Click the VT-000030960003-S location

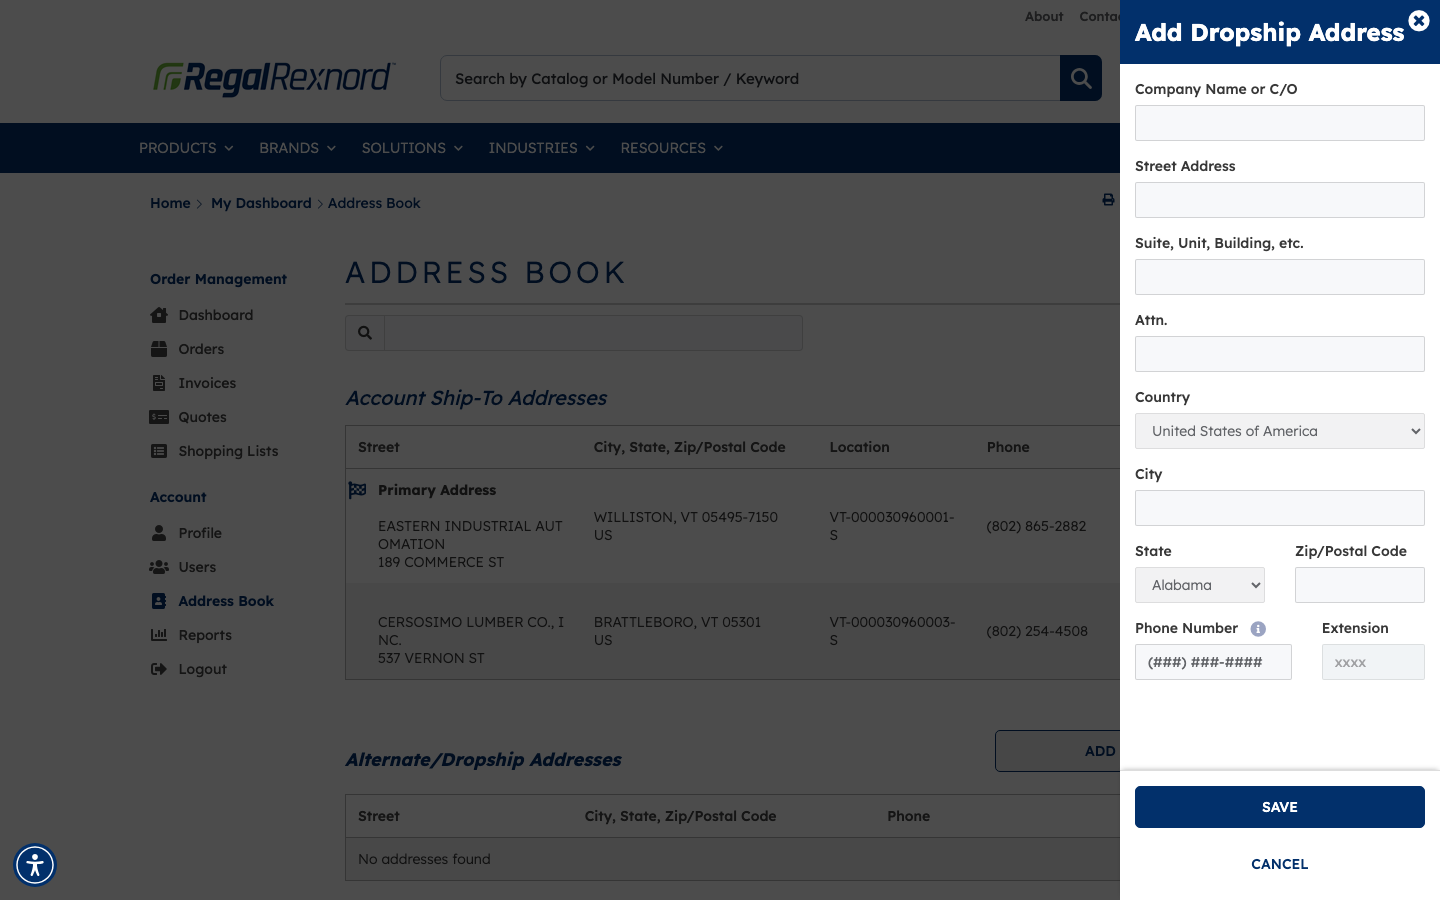[x=892, y=631]
